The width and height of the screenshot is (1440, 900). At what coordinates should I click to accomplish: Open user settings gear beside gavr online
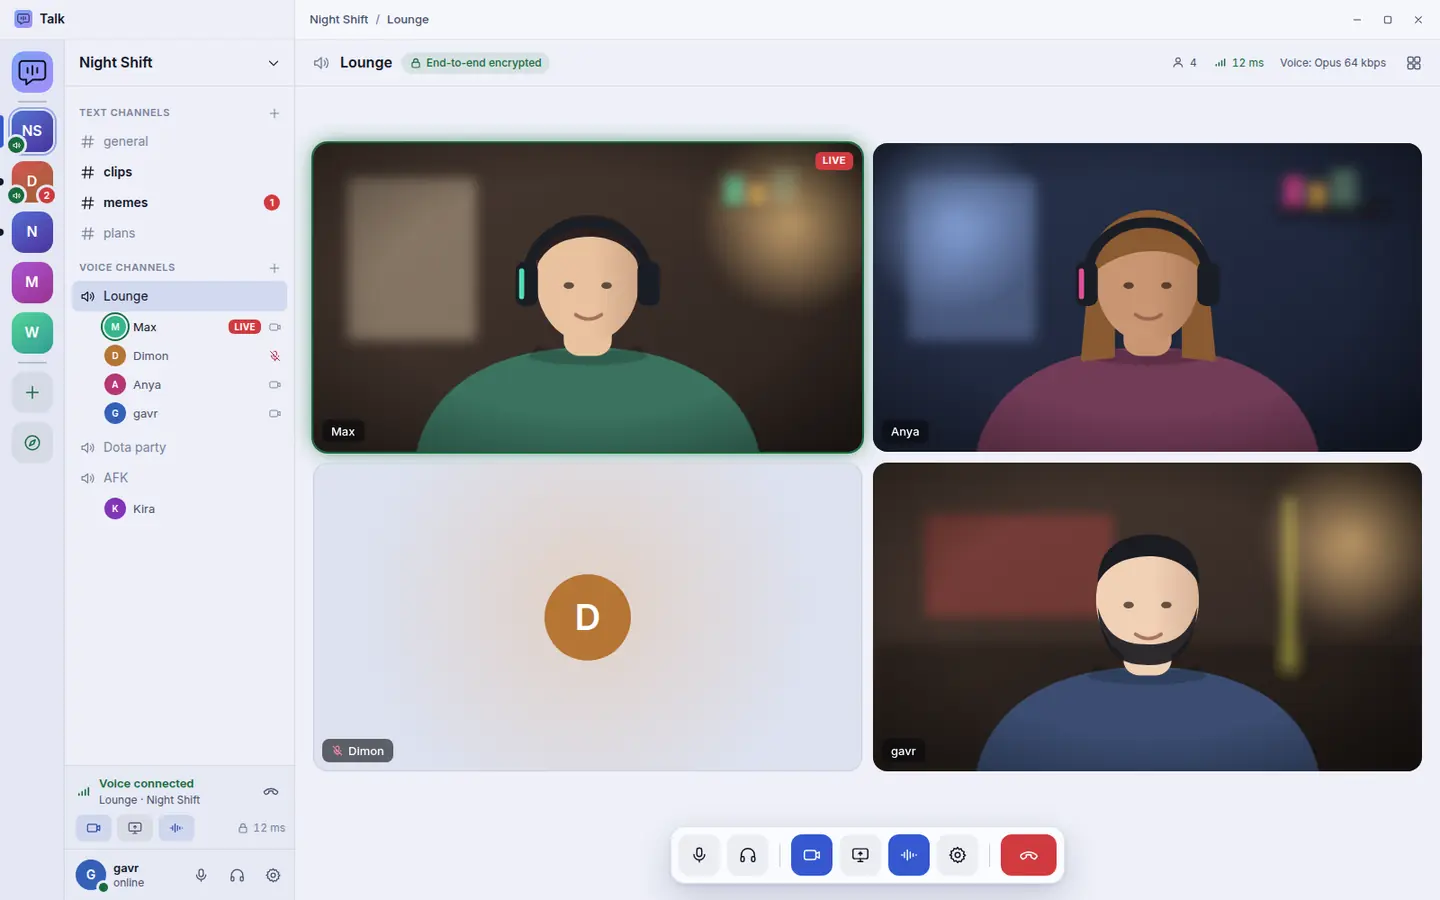tap(273, 875)
